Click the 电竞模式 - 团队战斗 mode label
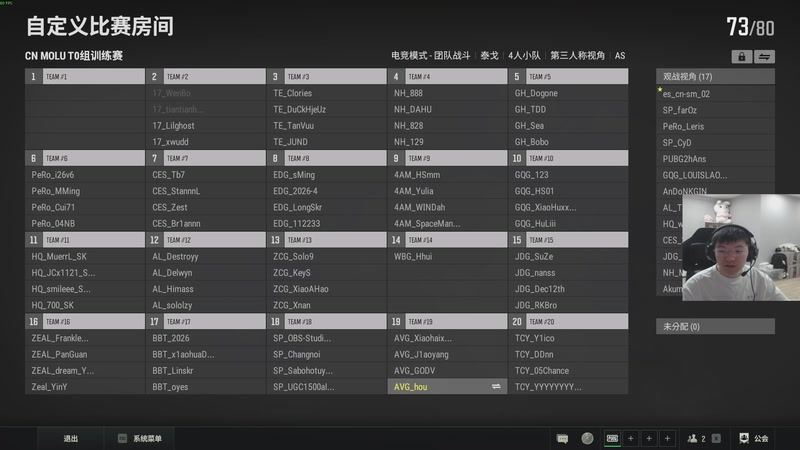 click(x=431, y=56)
